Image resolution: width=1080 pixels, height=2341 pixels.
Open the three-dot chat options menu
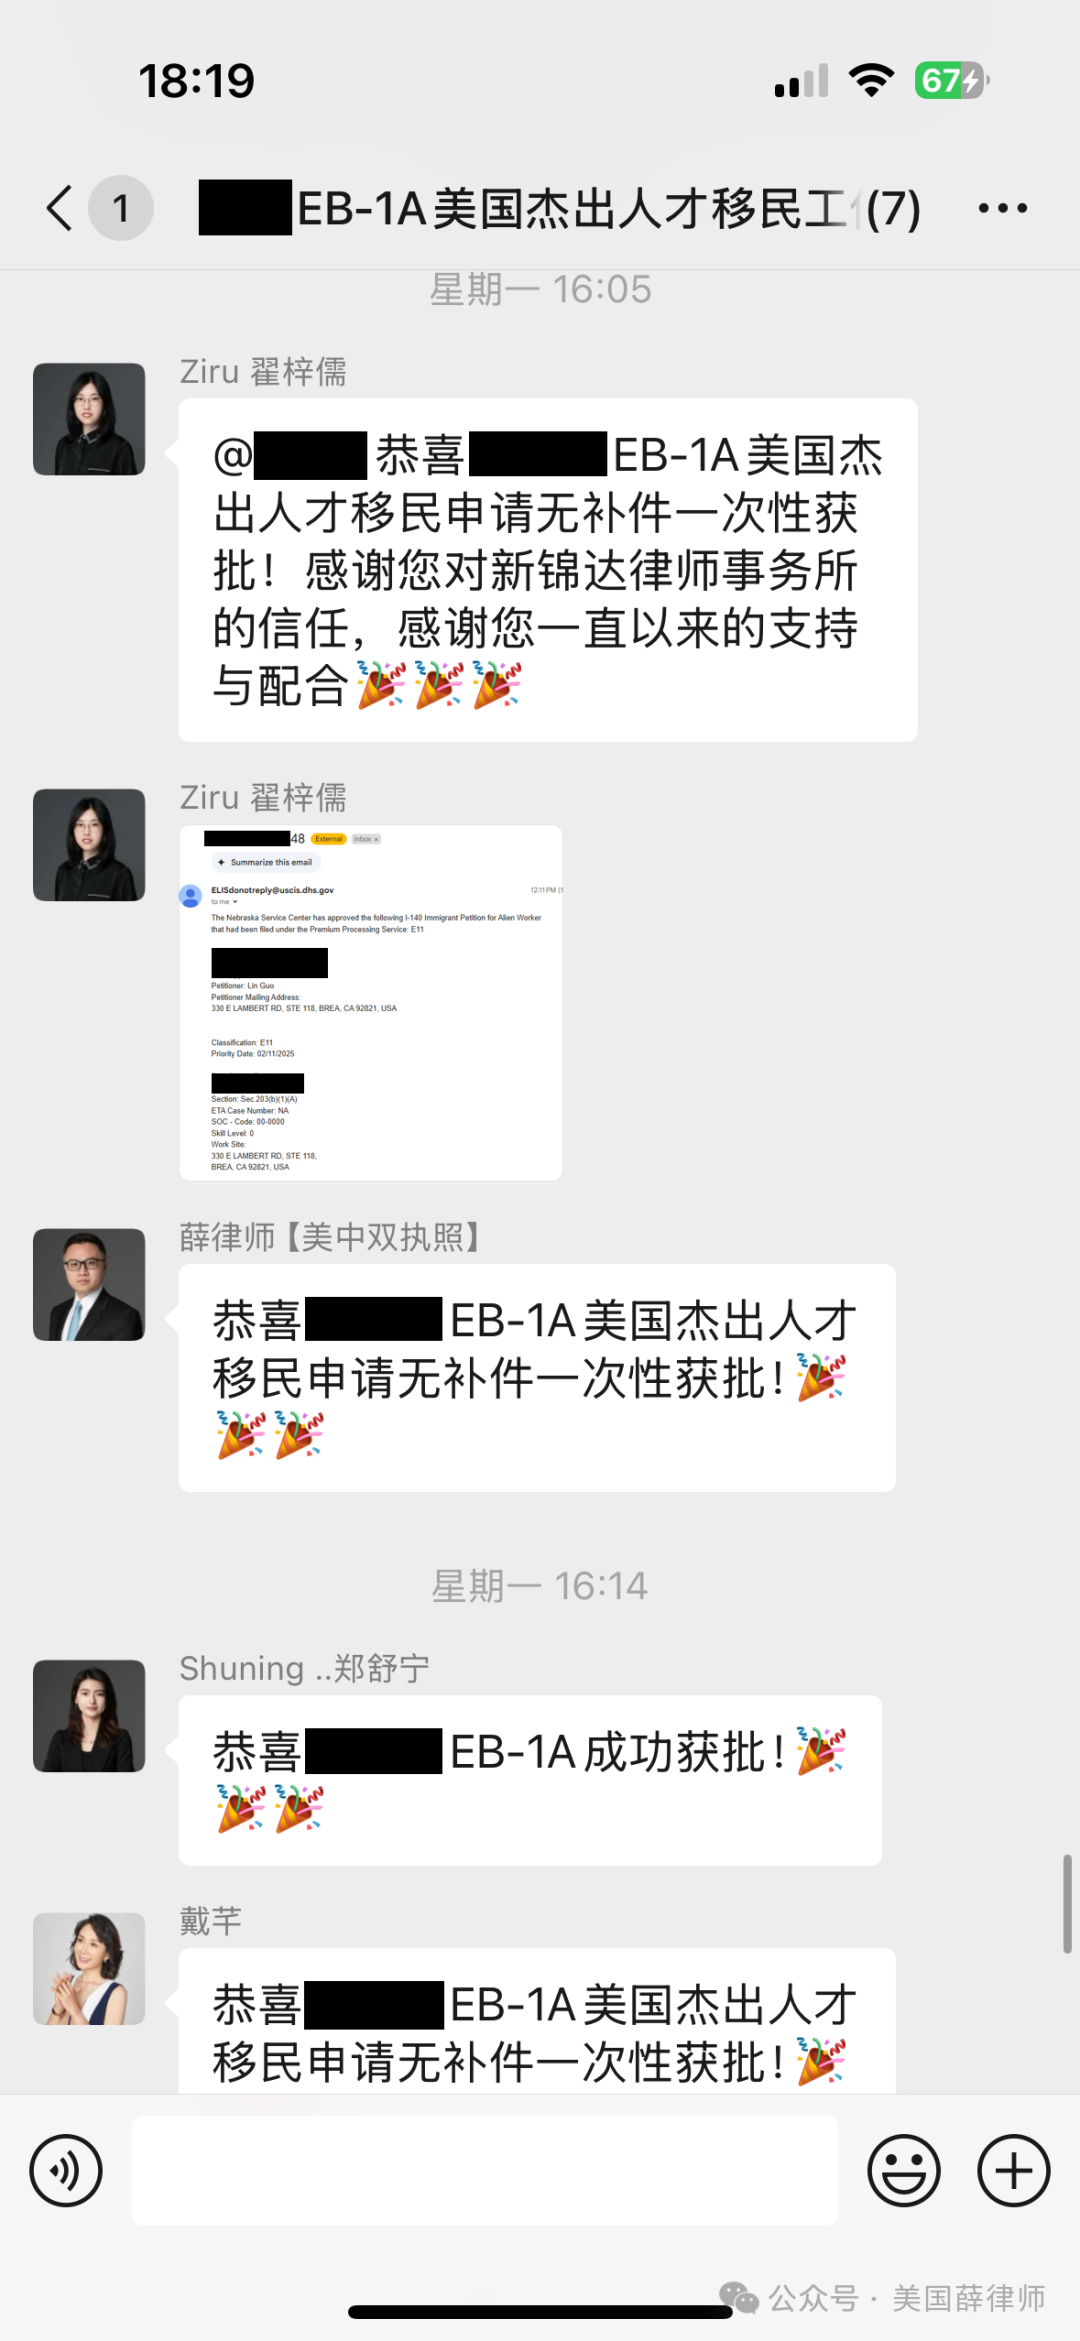click(x=1002, y=208)
